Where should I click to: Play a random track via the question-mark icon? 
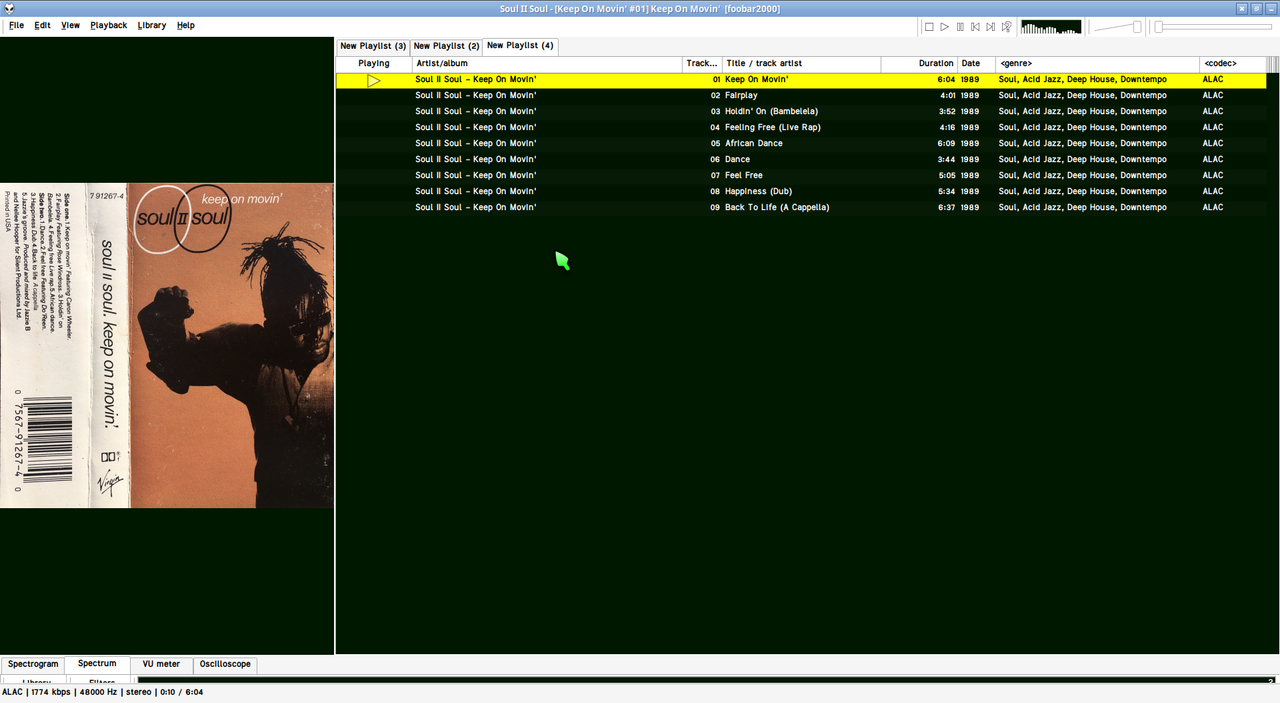tap(1007, 27)
